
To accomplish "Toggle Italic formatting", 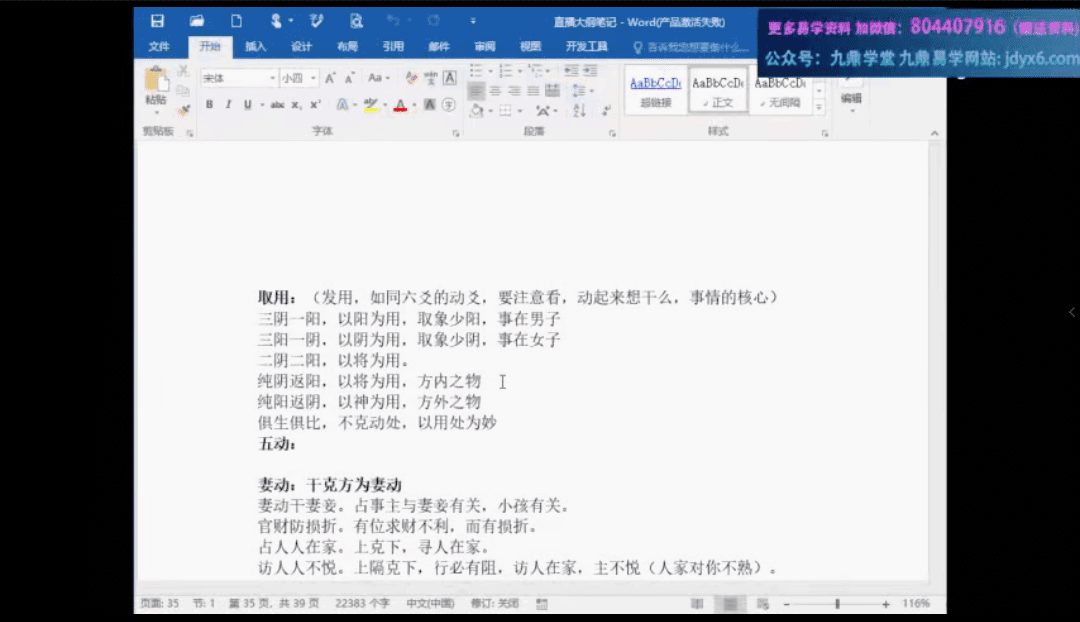I will [x=228, y=105].
